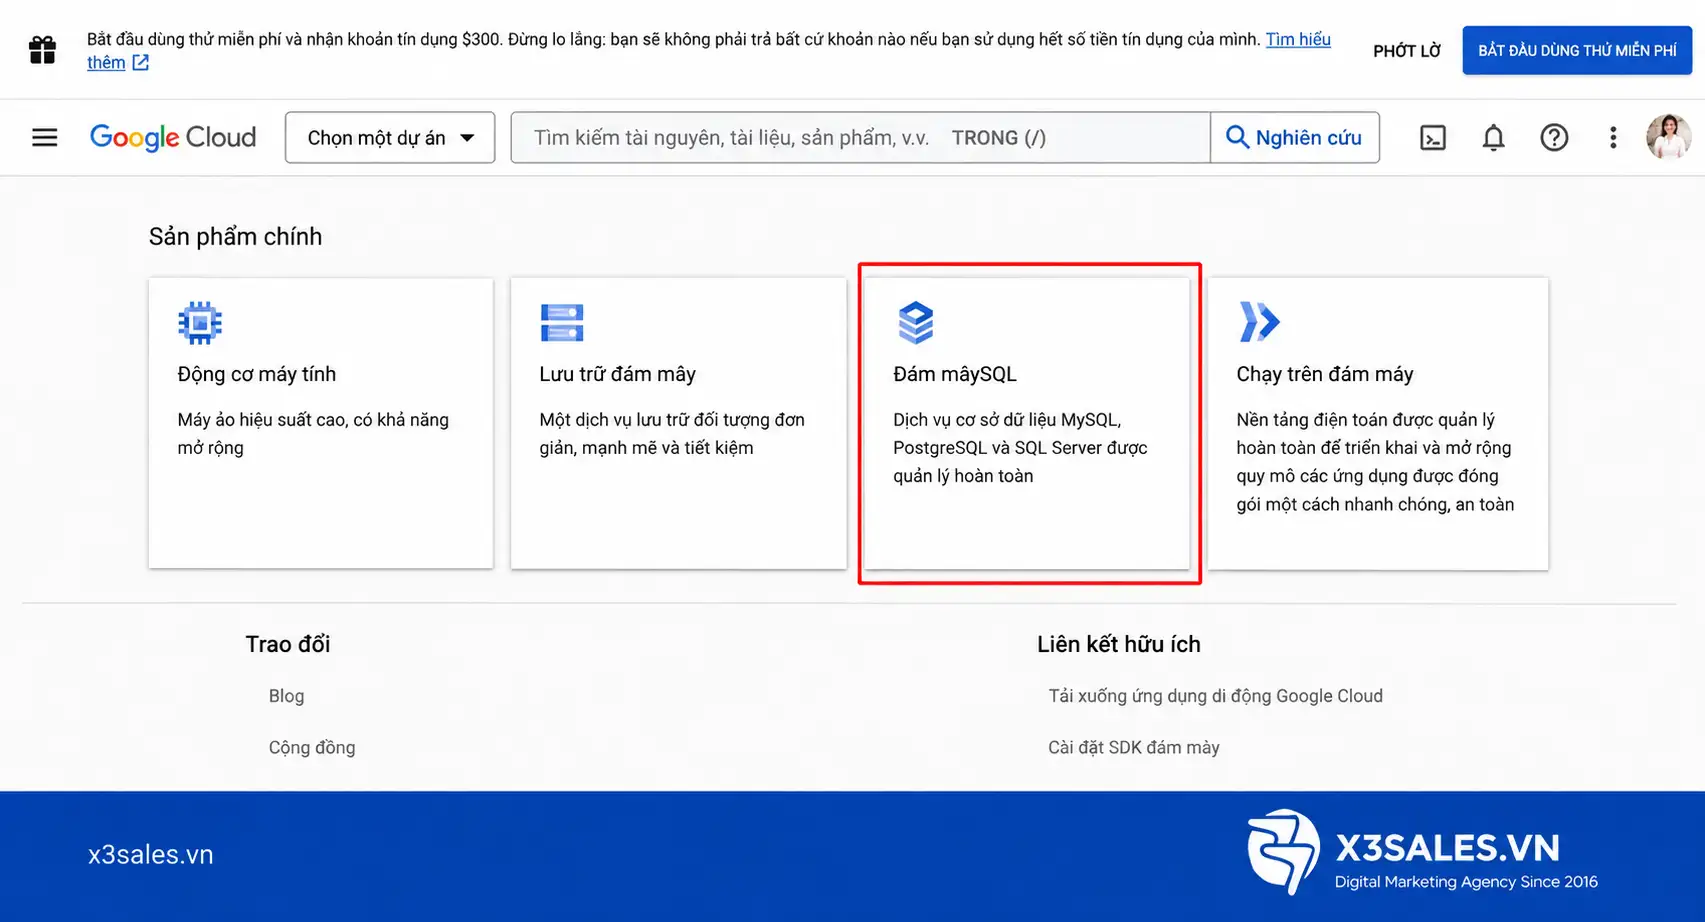
Task: Click the Cloud Storage icon
Action: tap(562, 322)
